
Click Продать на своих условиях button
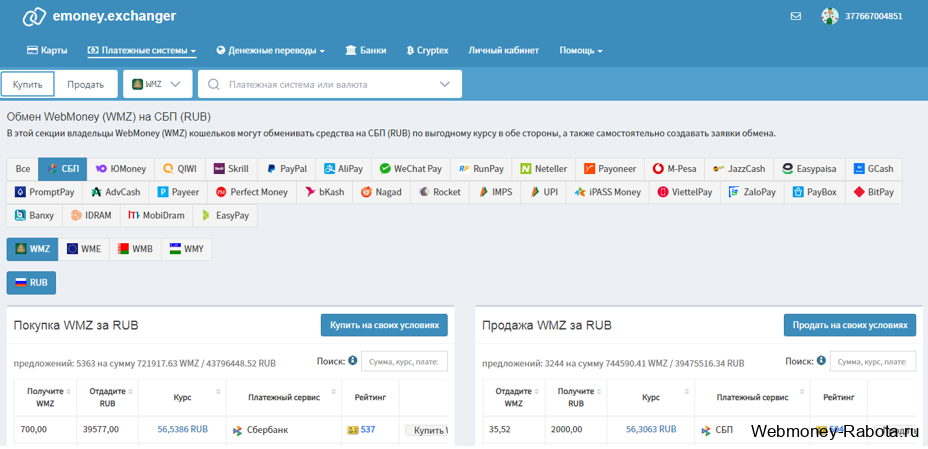(850, 325)
